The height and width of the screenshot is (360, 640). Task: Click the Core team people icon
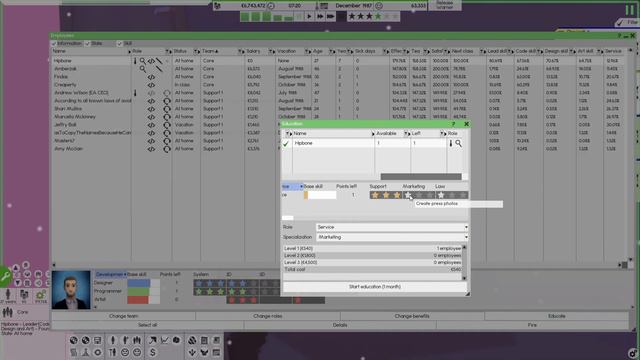click(7, 312)
